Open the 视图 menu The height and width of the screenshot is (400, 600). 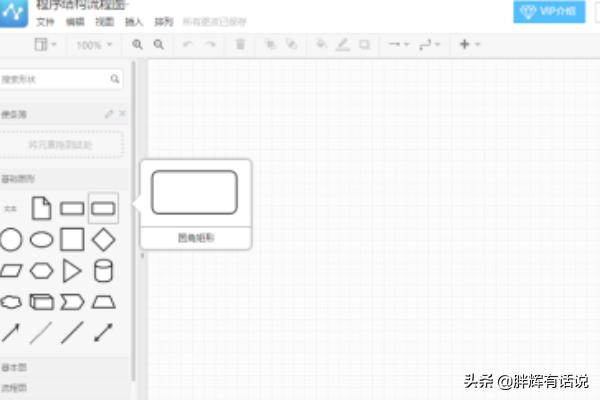[x=104, y=22]
